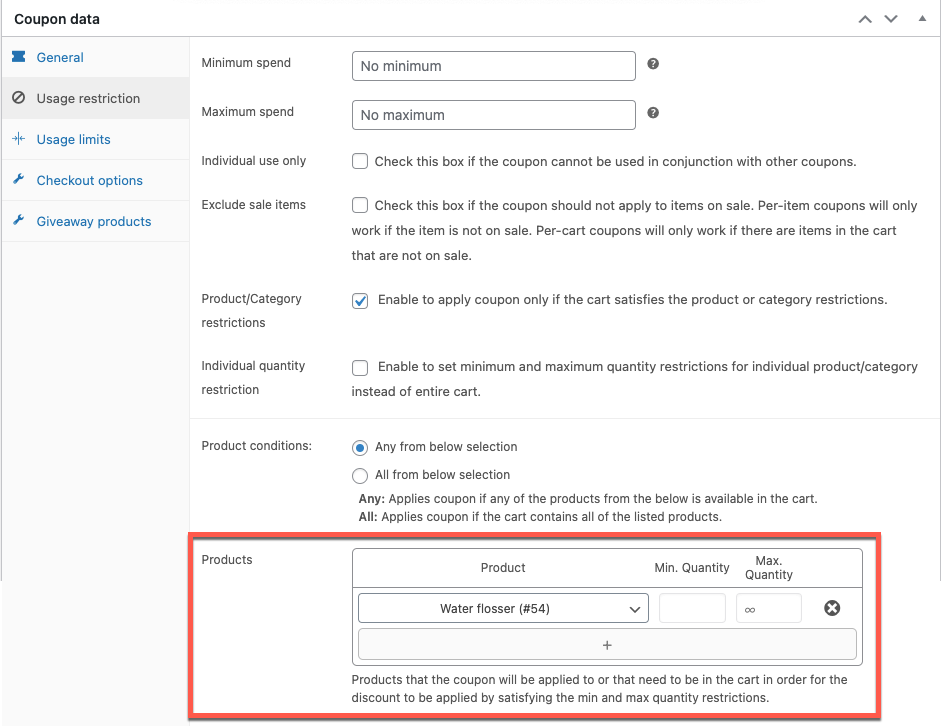
Task: Open the General tab
Action: click(x=95, y=57)
